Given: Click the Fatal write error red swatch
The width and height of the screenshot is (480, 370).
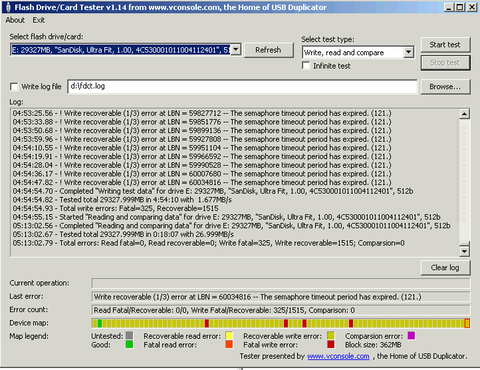Looking at the screenshot, I should [x=331, y=344].
